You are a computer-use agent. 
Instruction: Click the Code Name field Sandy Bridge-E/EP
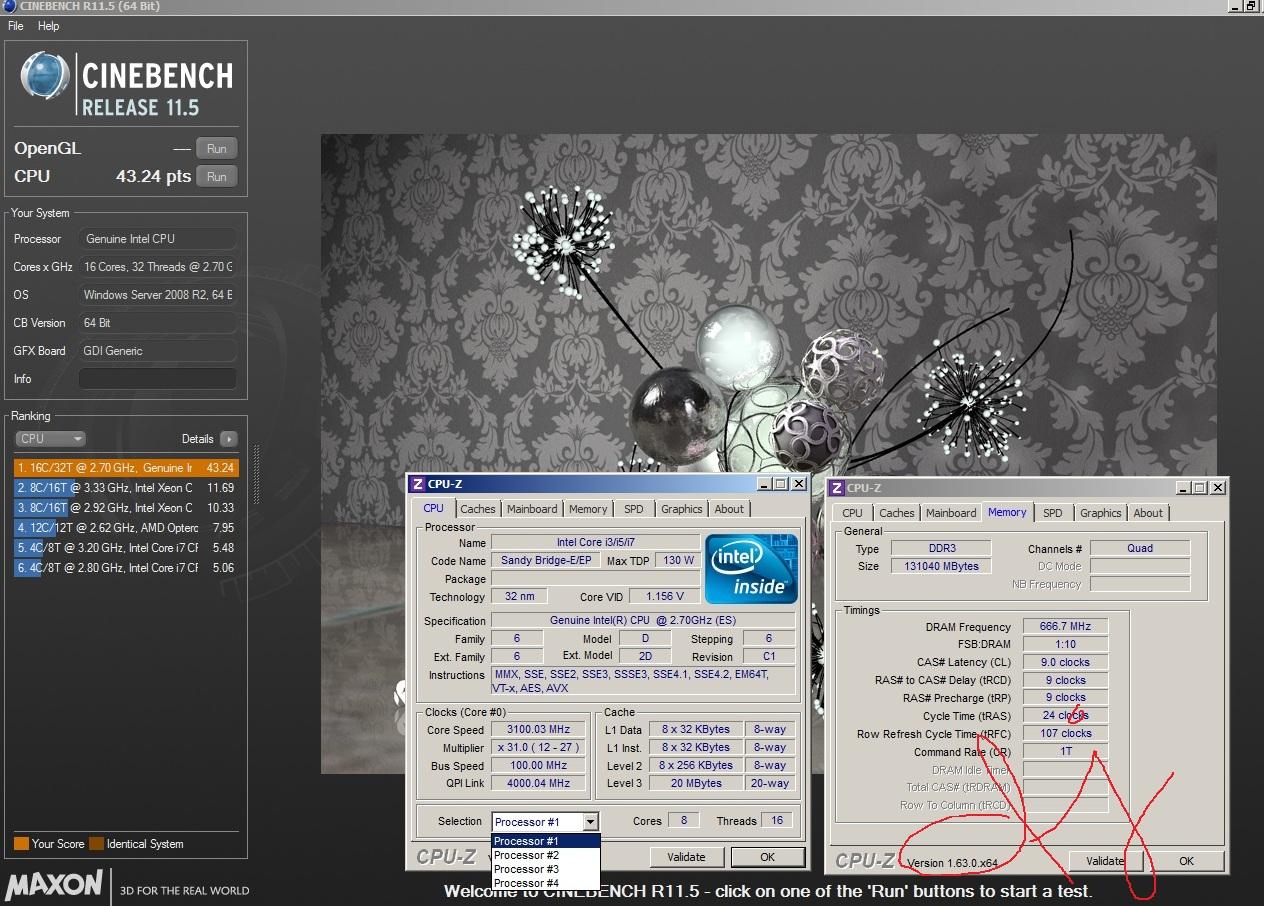point(546,561)
